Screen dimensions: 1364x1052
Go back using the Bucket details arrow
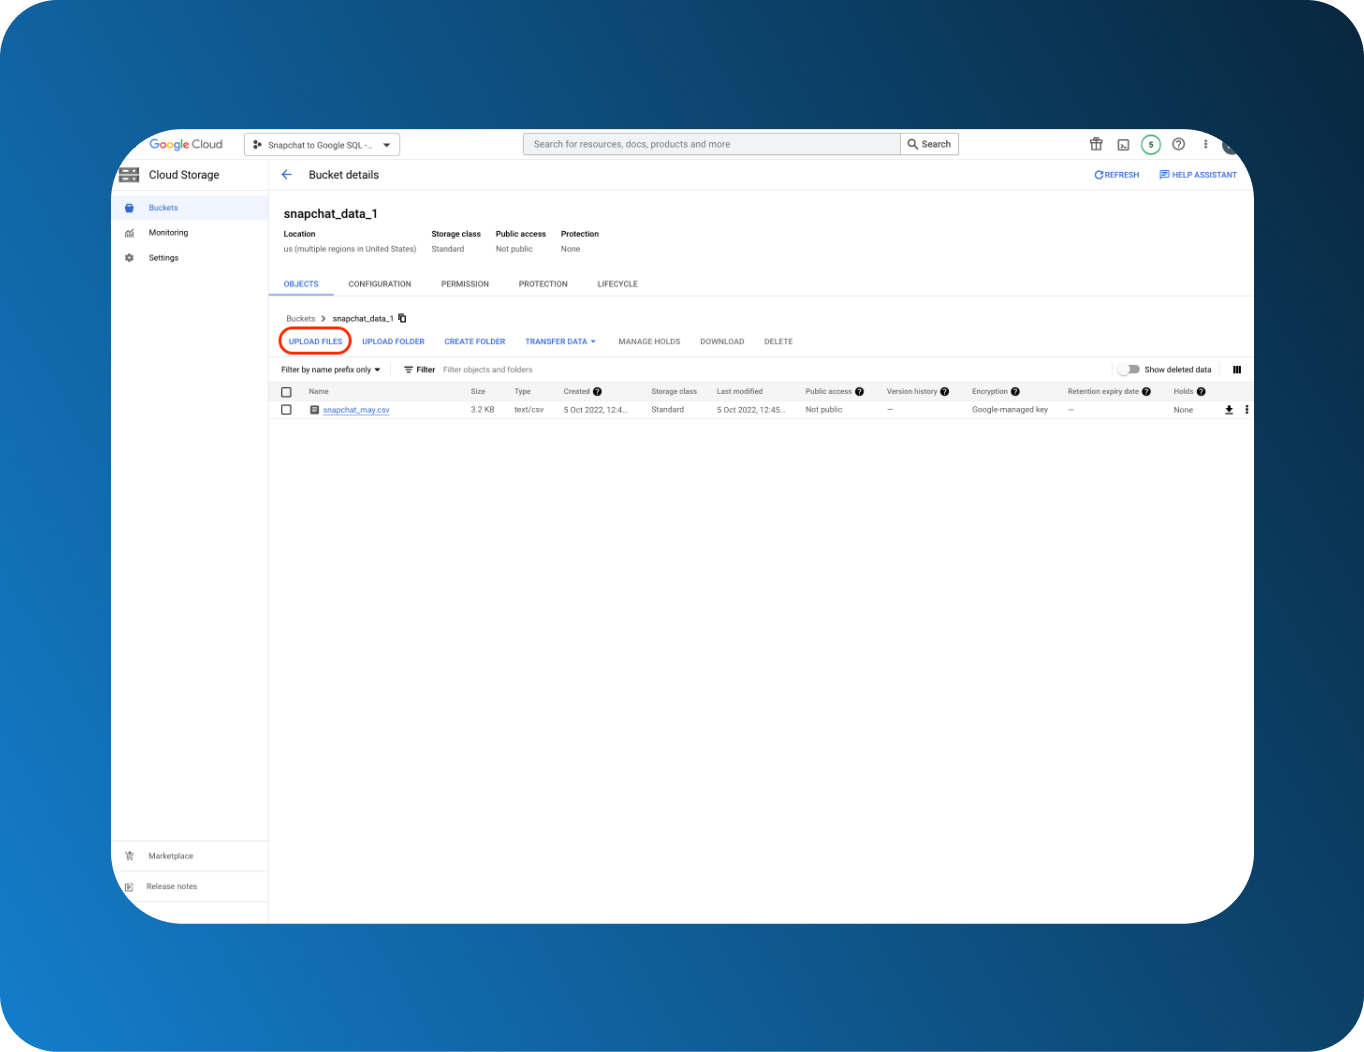287,175
